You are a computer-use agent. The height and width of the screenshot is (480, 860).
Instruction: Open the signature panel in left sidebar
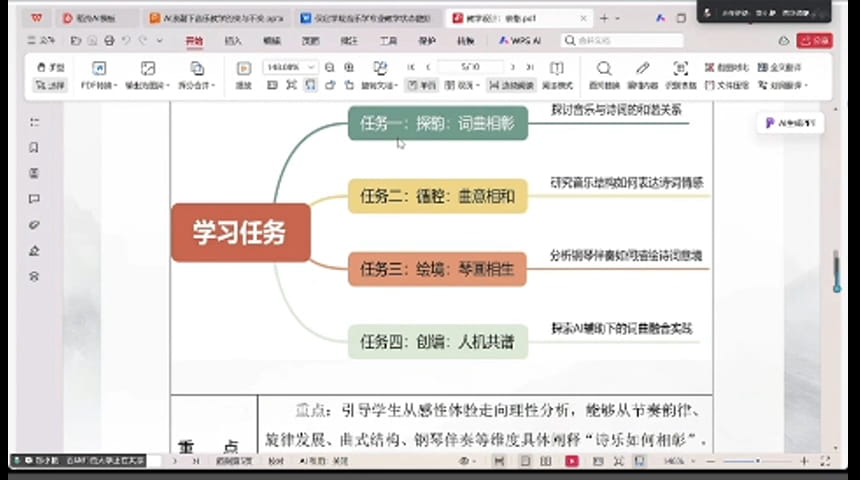tap(34, 251)
